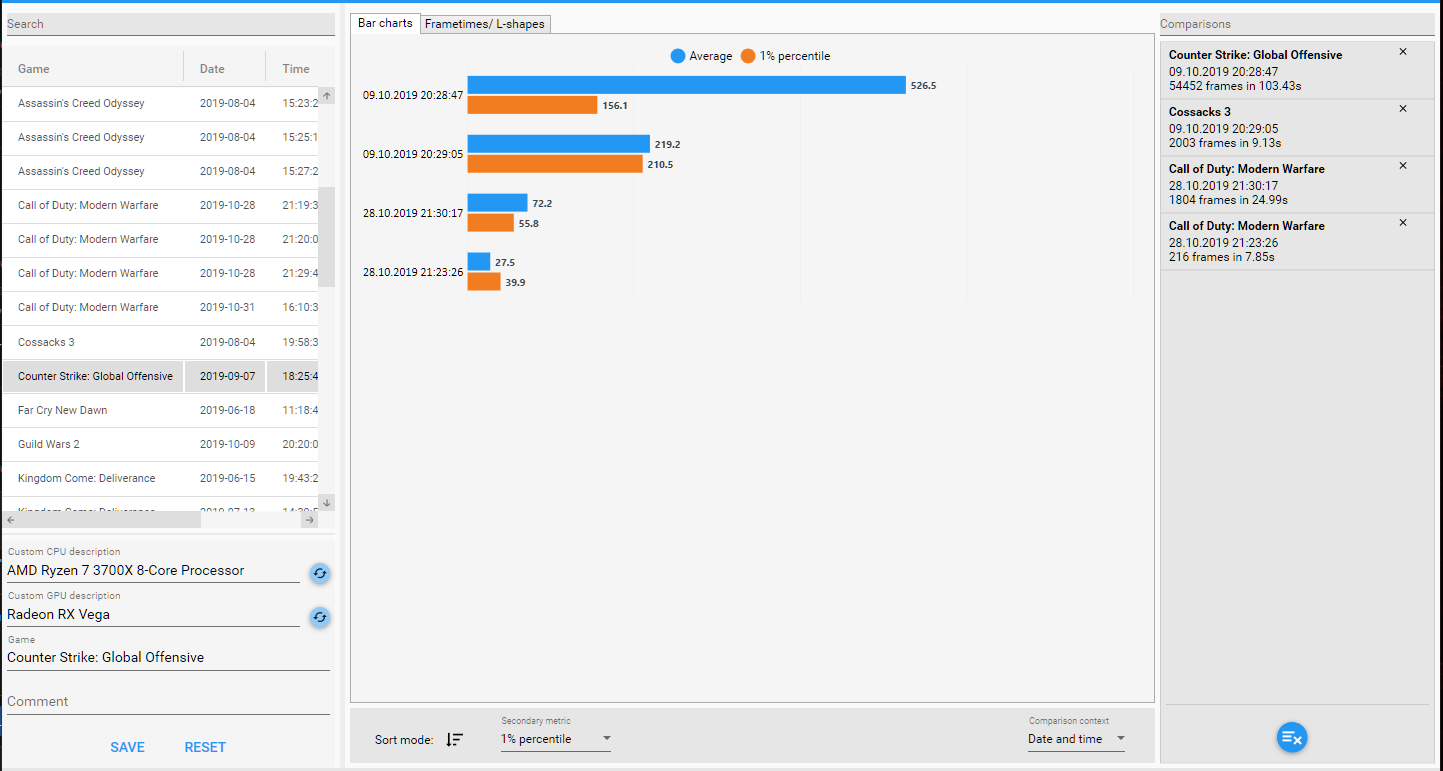Select Assassin's Creed Odyssey 15:25 record
This screenshot has width=1443, height=771.
point(160,137)
